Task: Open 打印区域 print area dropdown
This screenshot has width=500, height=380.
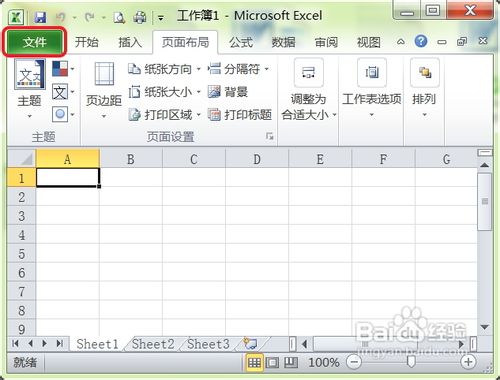Action: click(x=165, y=115)
